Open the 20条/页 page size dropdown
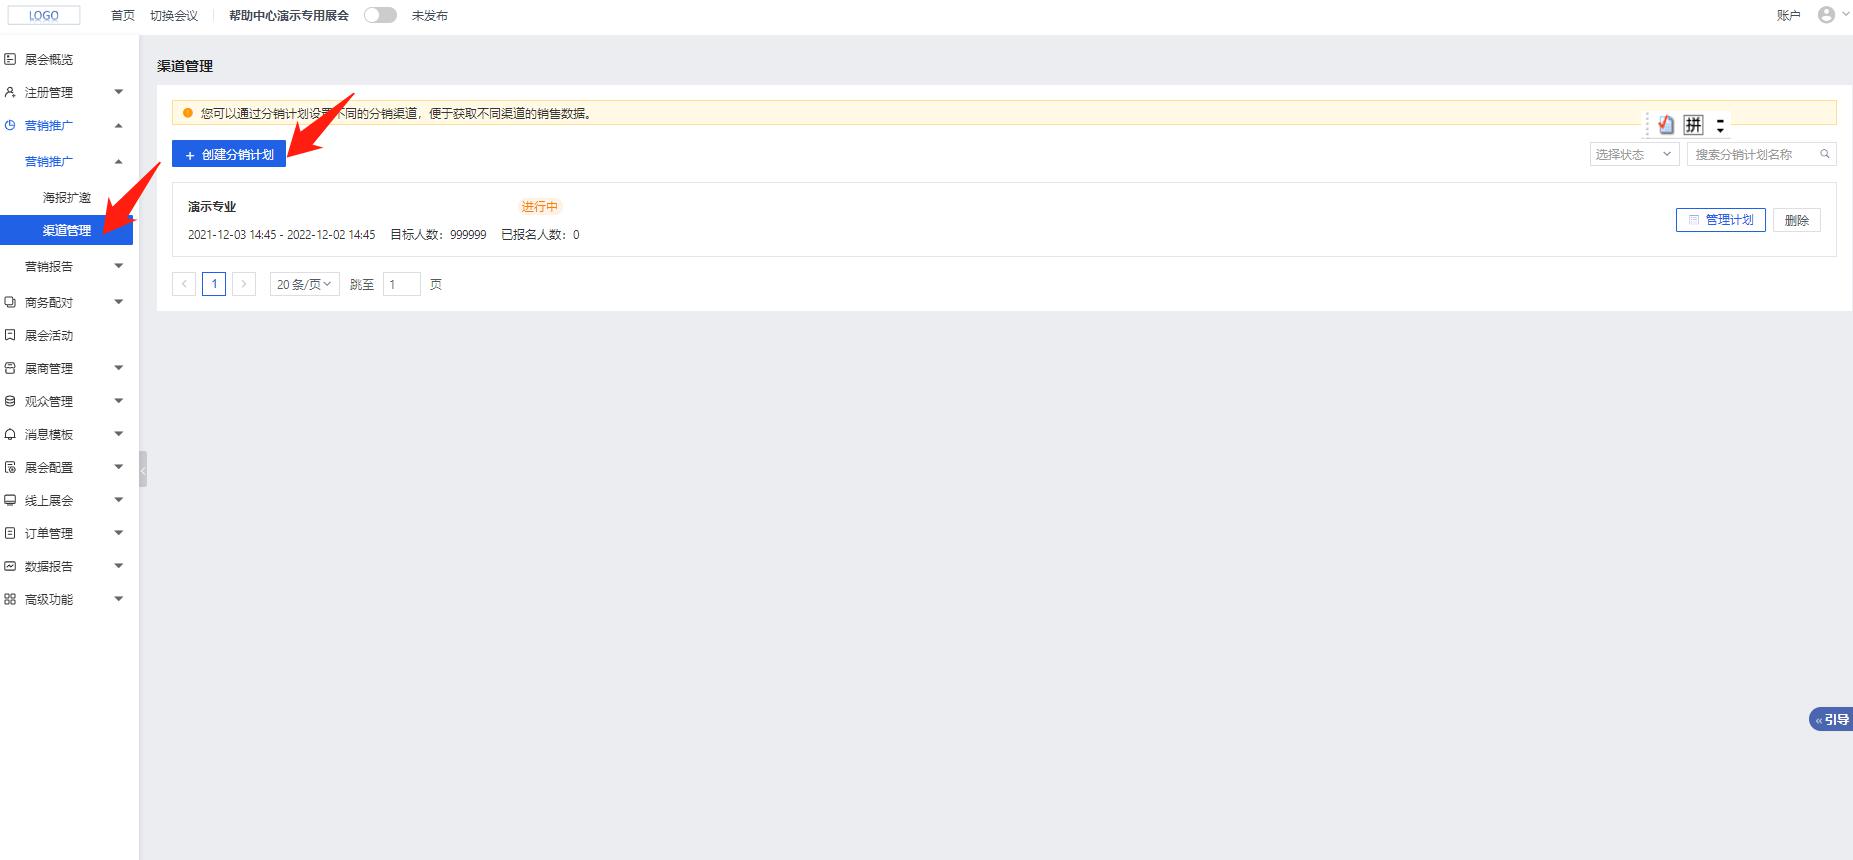 pos(304,284)
